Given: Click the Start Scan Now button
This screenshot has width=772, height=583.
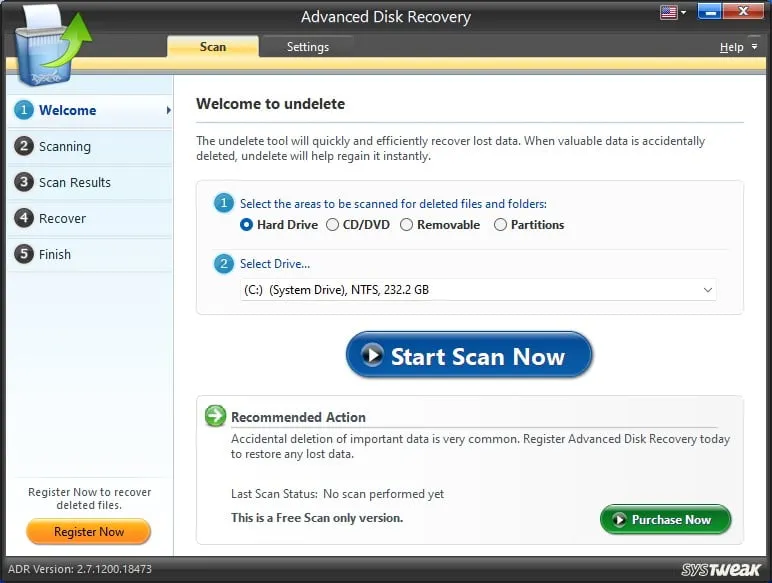Looking at the screenshot, I should coord(469,355).
